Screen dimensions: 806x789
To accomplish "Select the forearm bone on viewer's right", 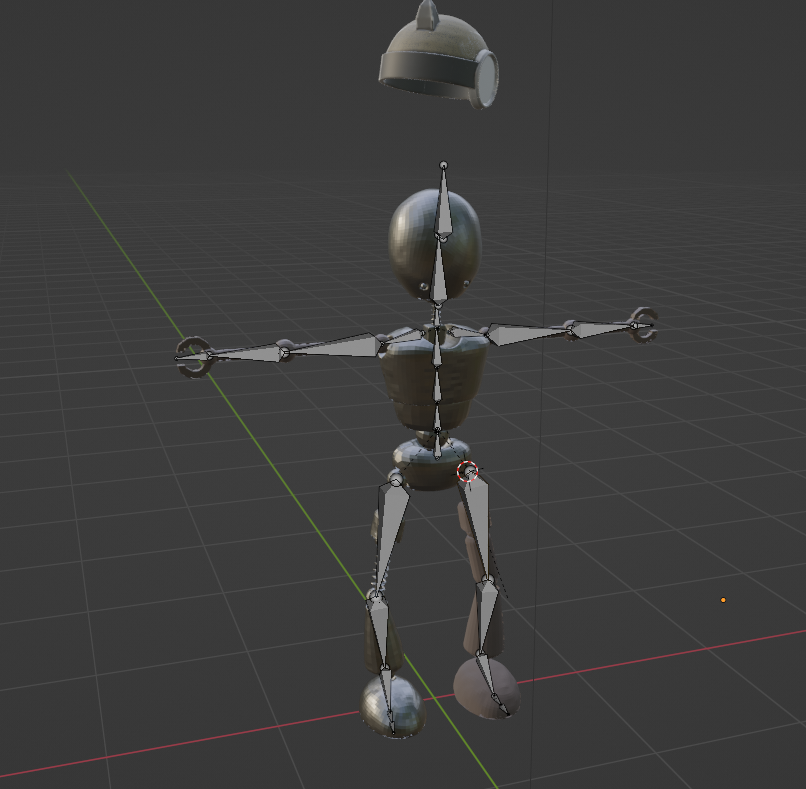I will 601,327.
